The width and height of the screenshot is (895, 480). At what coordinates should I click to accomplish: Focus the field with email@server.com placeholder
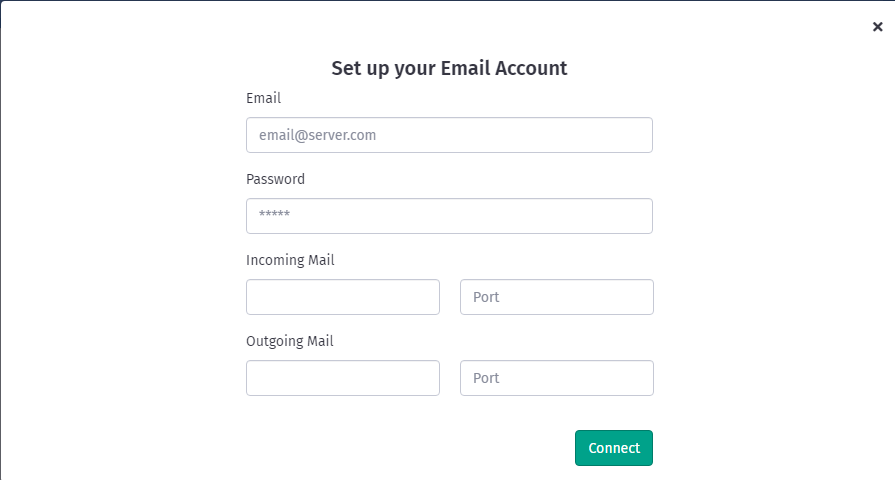pyautogui.click(x=449, y=135)
